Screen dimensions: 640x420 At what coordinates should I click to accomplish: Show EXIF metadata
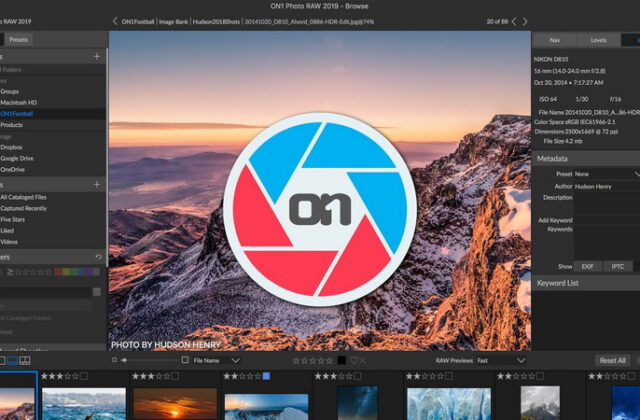click(588, 267)
